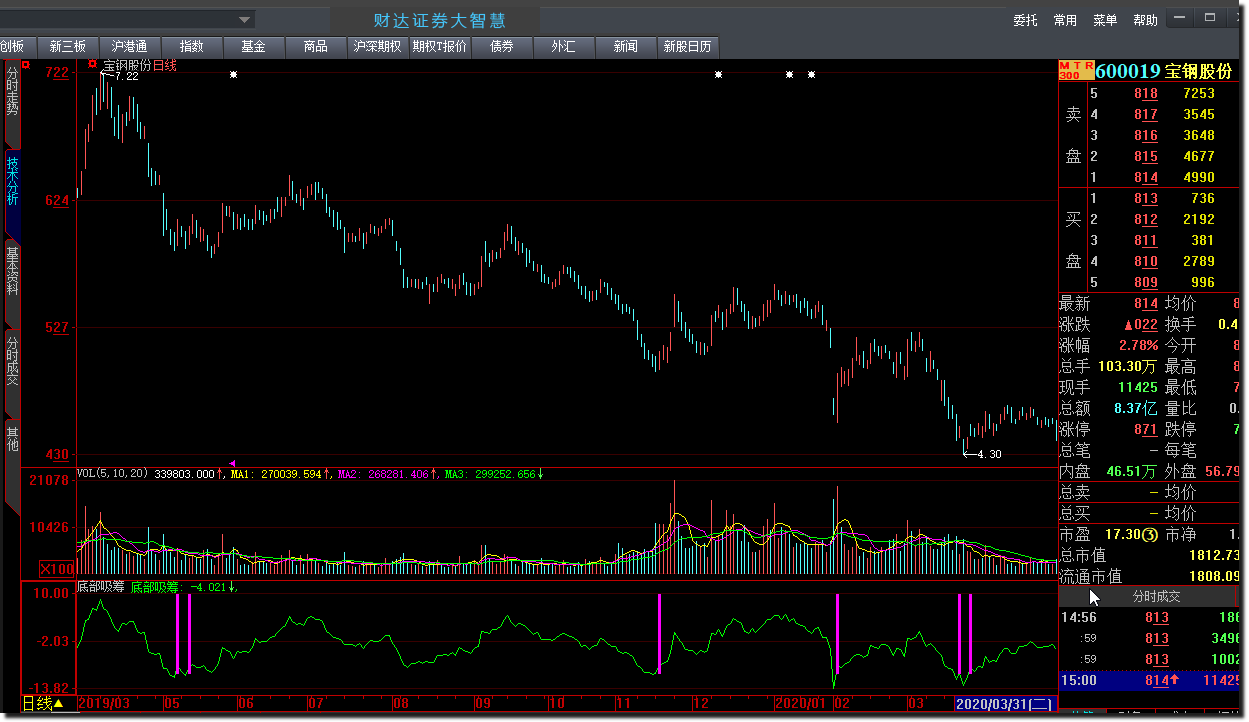Screen dimensions: 1249x722
Task: Click the second white info marker above chart
Action: pyautogui.click(x=718, y=74)
